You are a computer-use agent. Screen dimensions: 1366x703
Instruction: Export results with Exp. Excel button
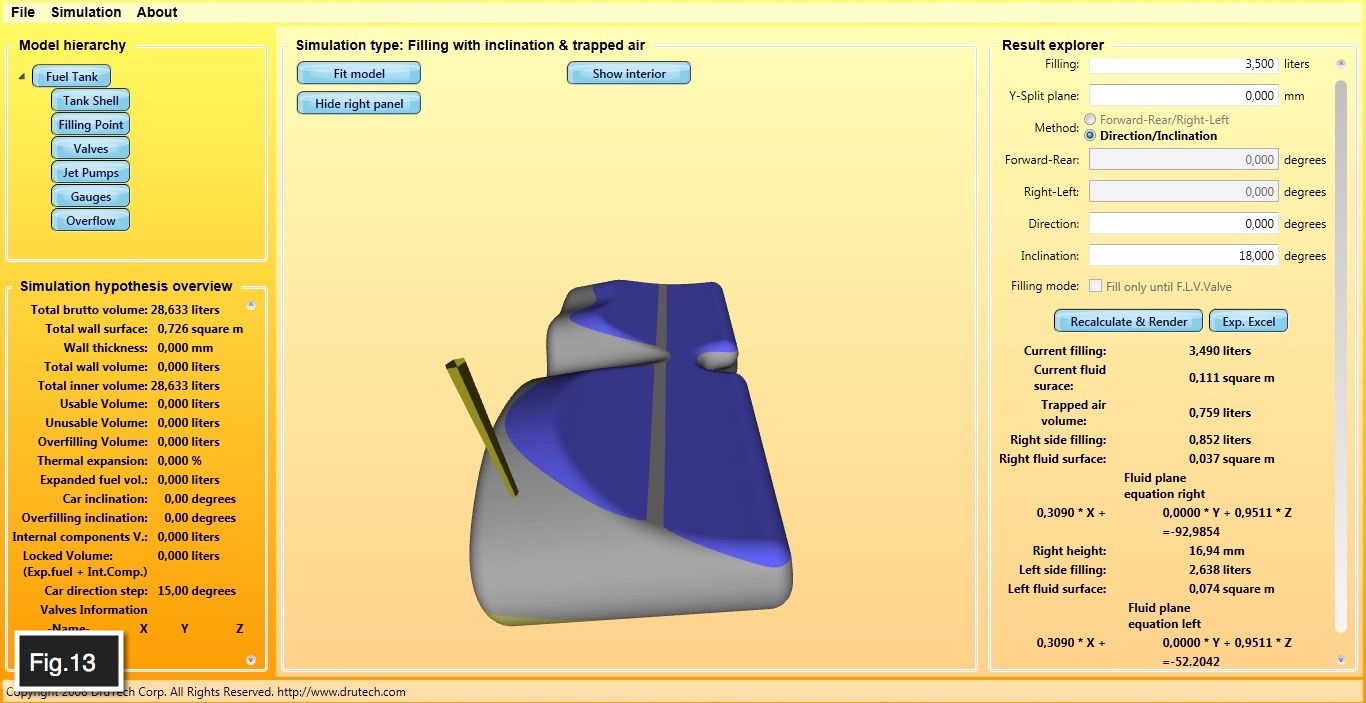[x=1248, y=322]
